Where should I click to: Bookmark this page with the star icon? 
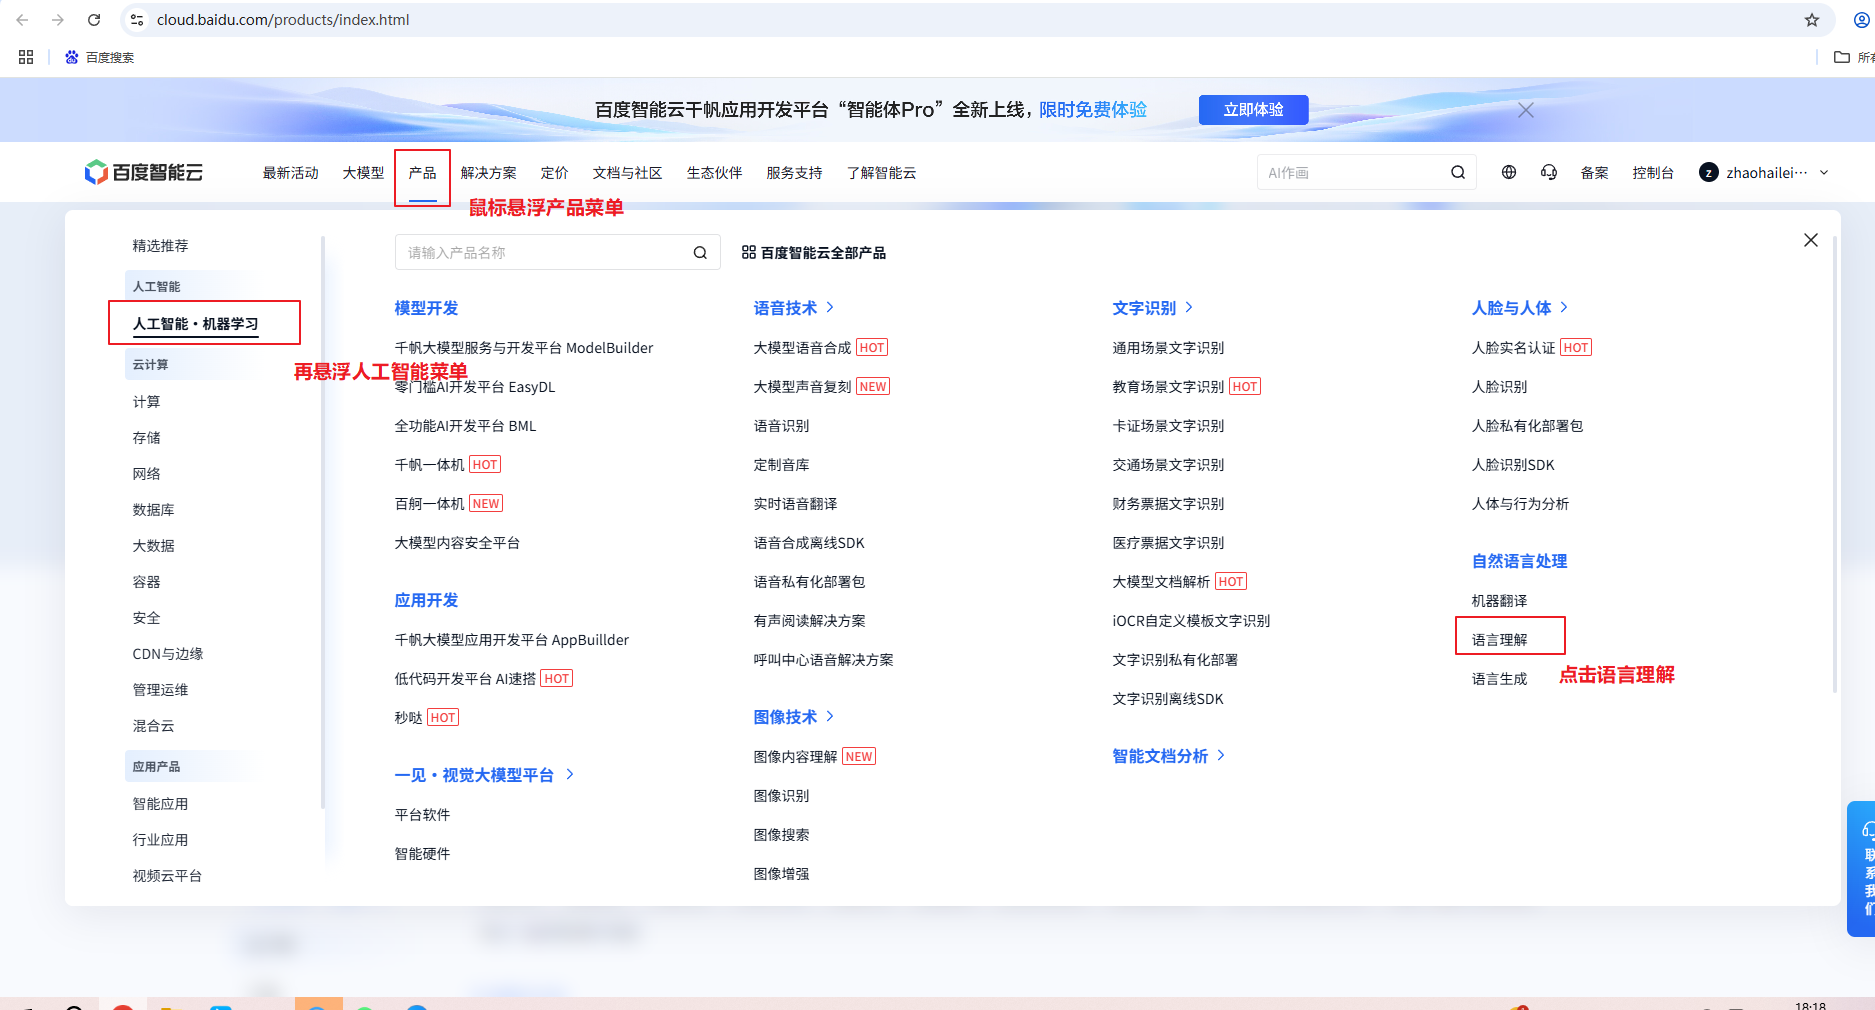(1812, 20)
